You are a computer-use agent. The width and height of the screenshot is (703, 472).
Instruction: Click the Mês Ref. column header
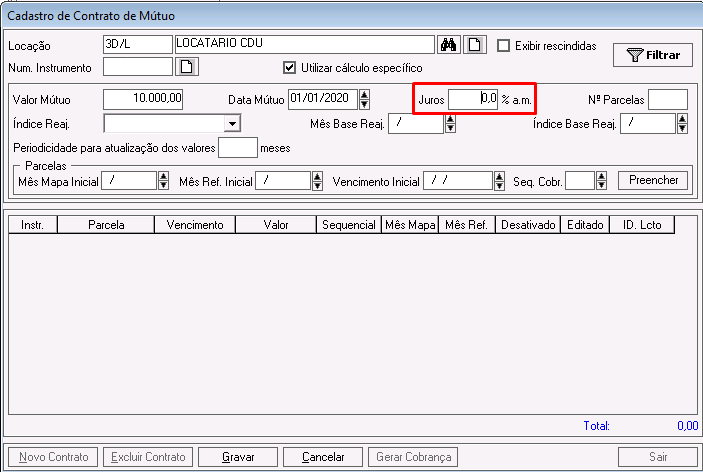pyautogui.click(x=467, y=225)
